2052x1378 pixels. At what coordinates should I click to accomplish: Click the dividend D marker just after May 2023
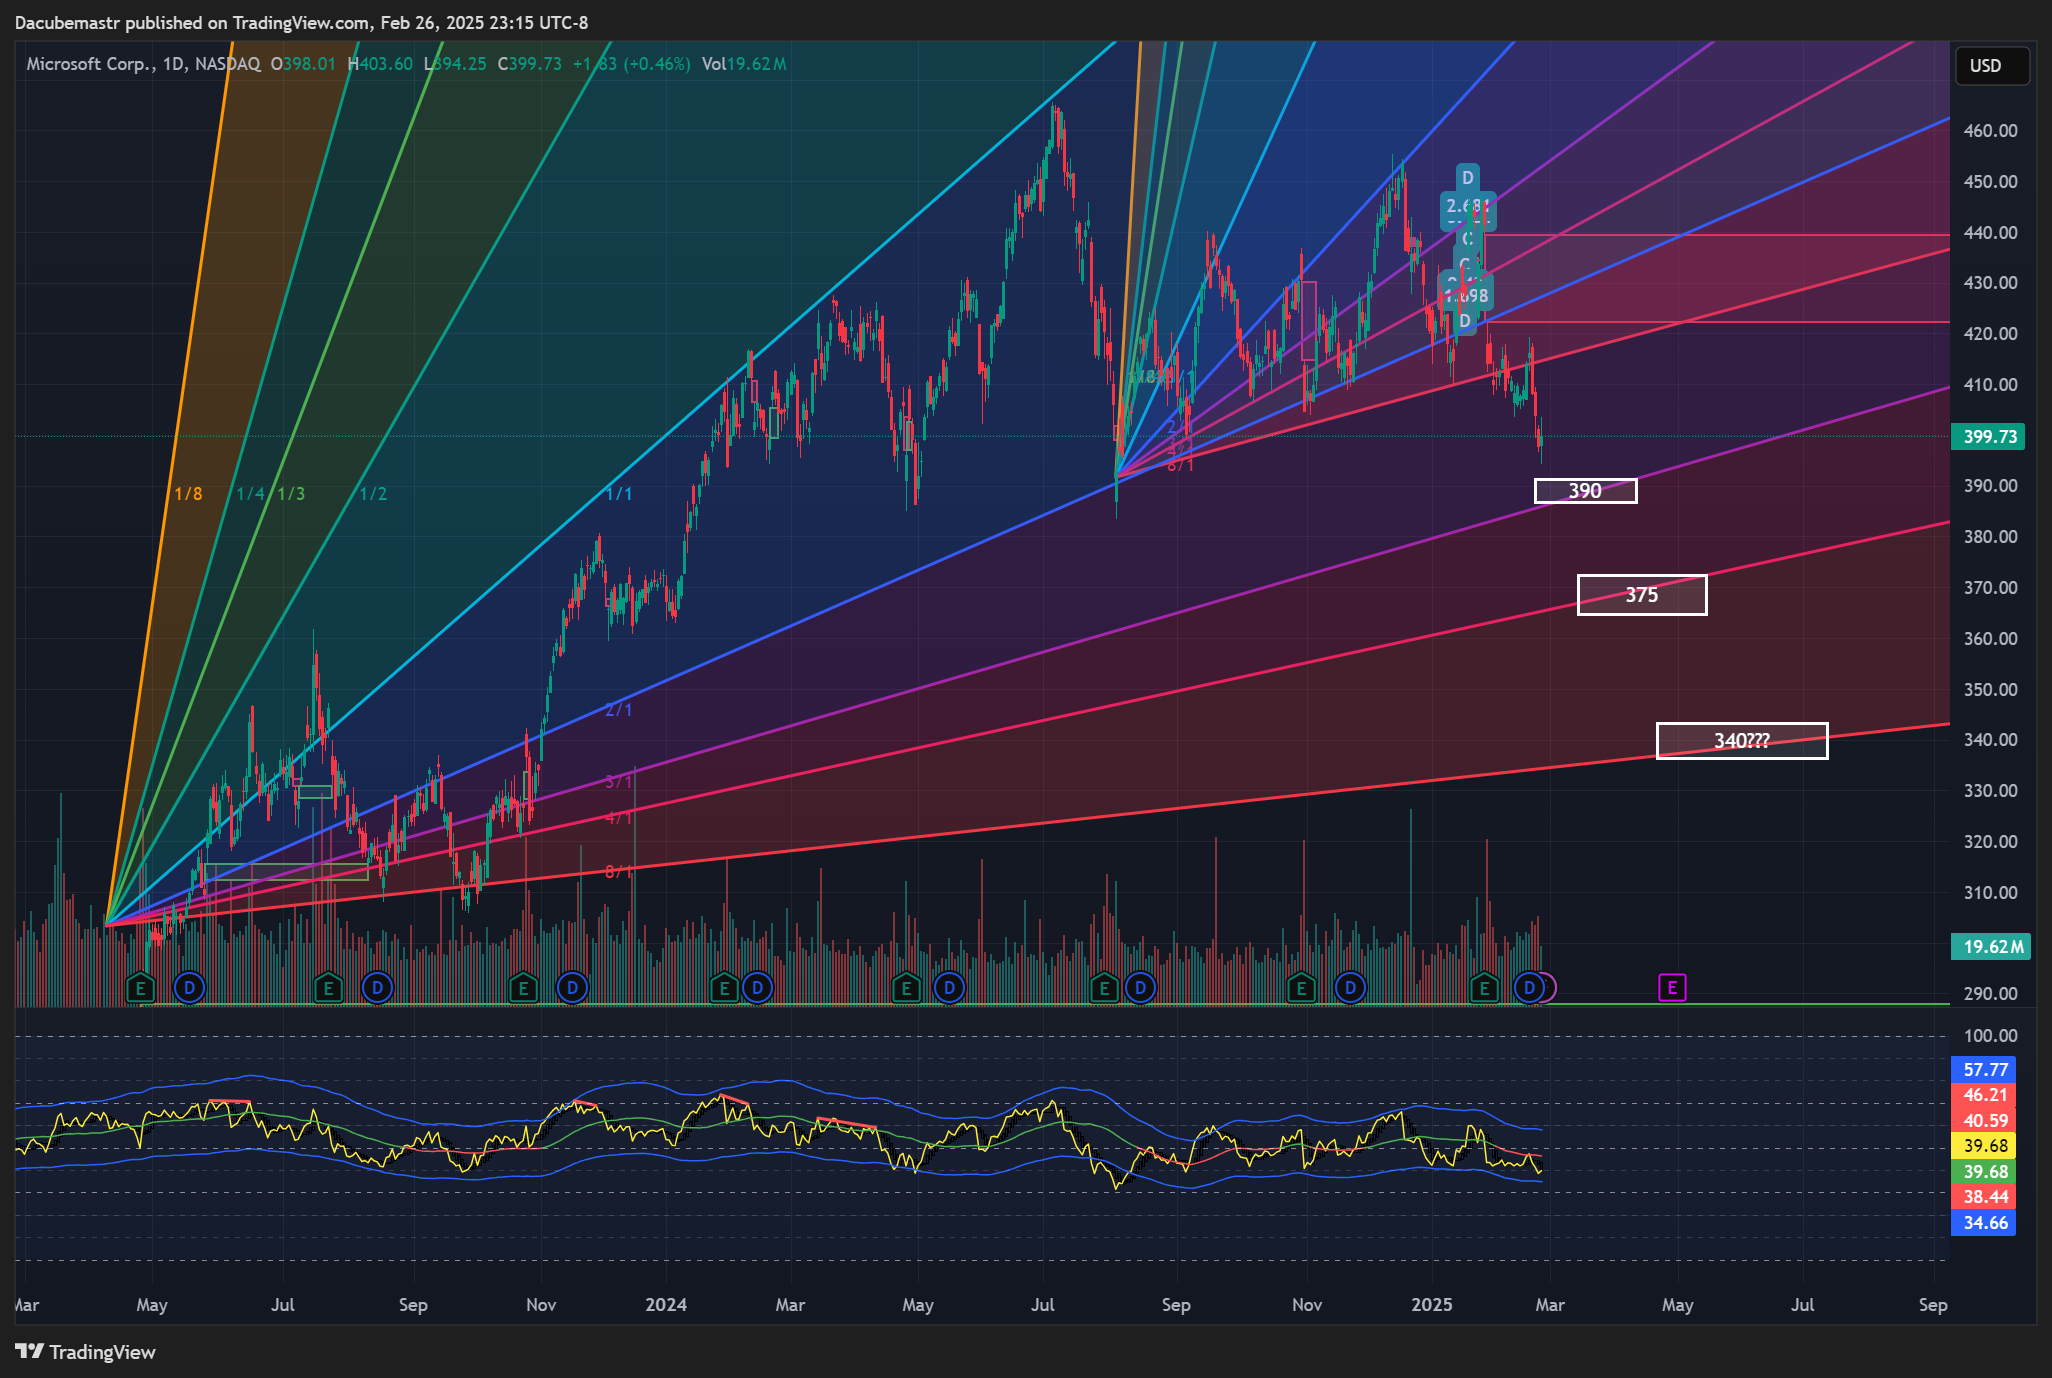(189, 989)
